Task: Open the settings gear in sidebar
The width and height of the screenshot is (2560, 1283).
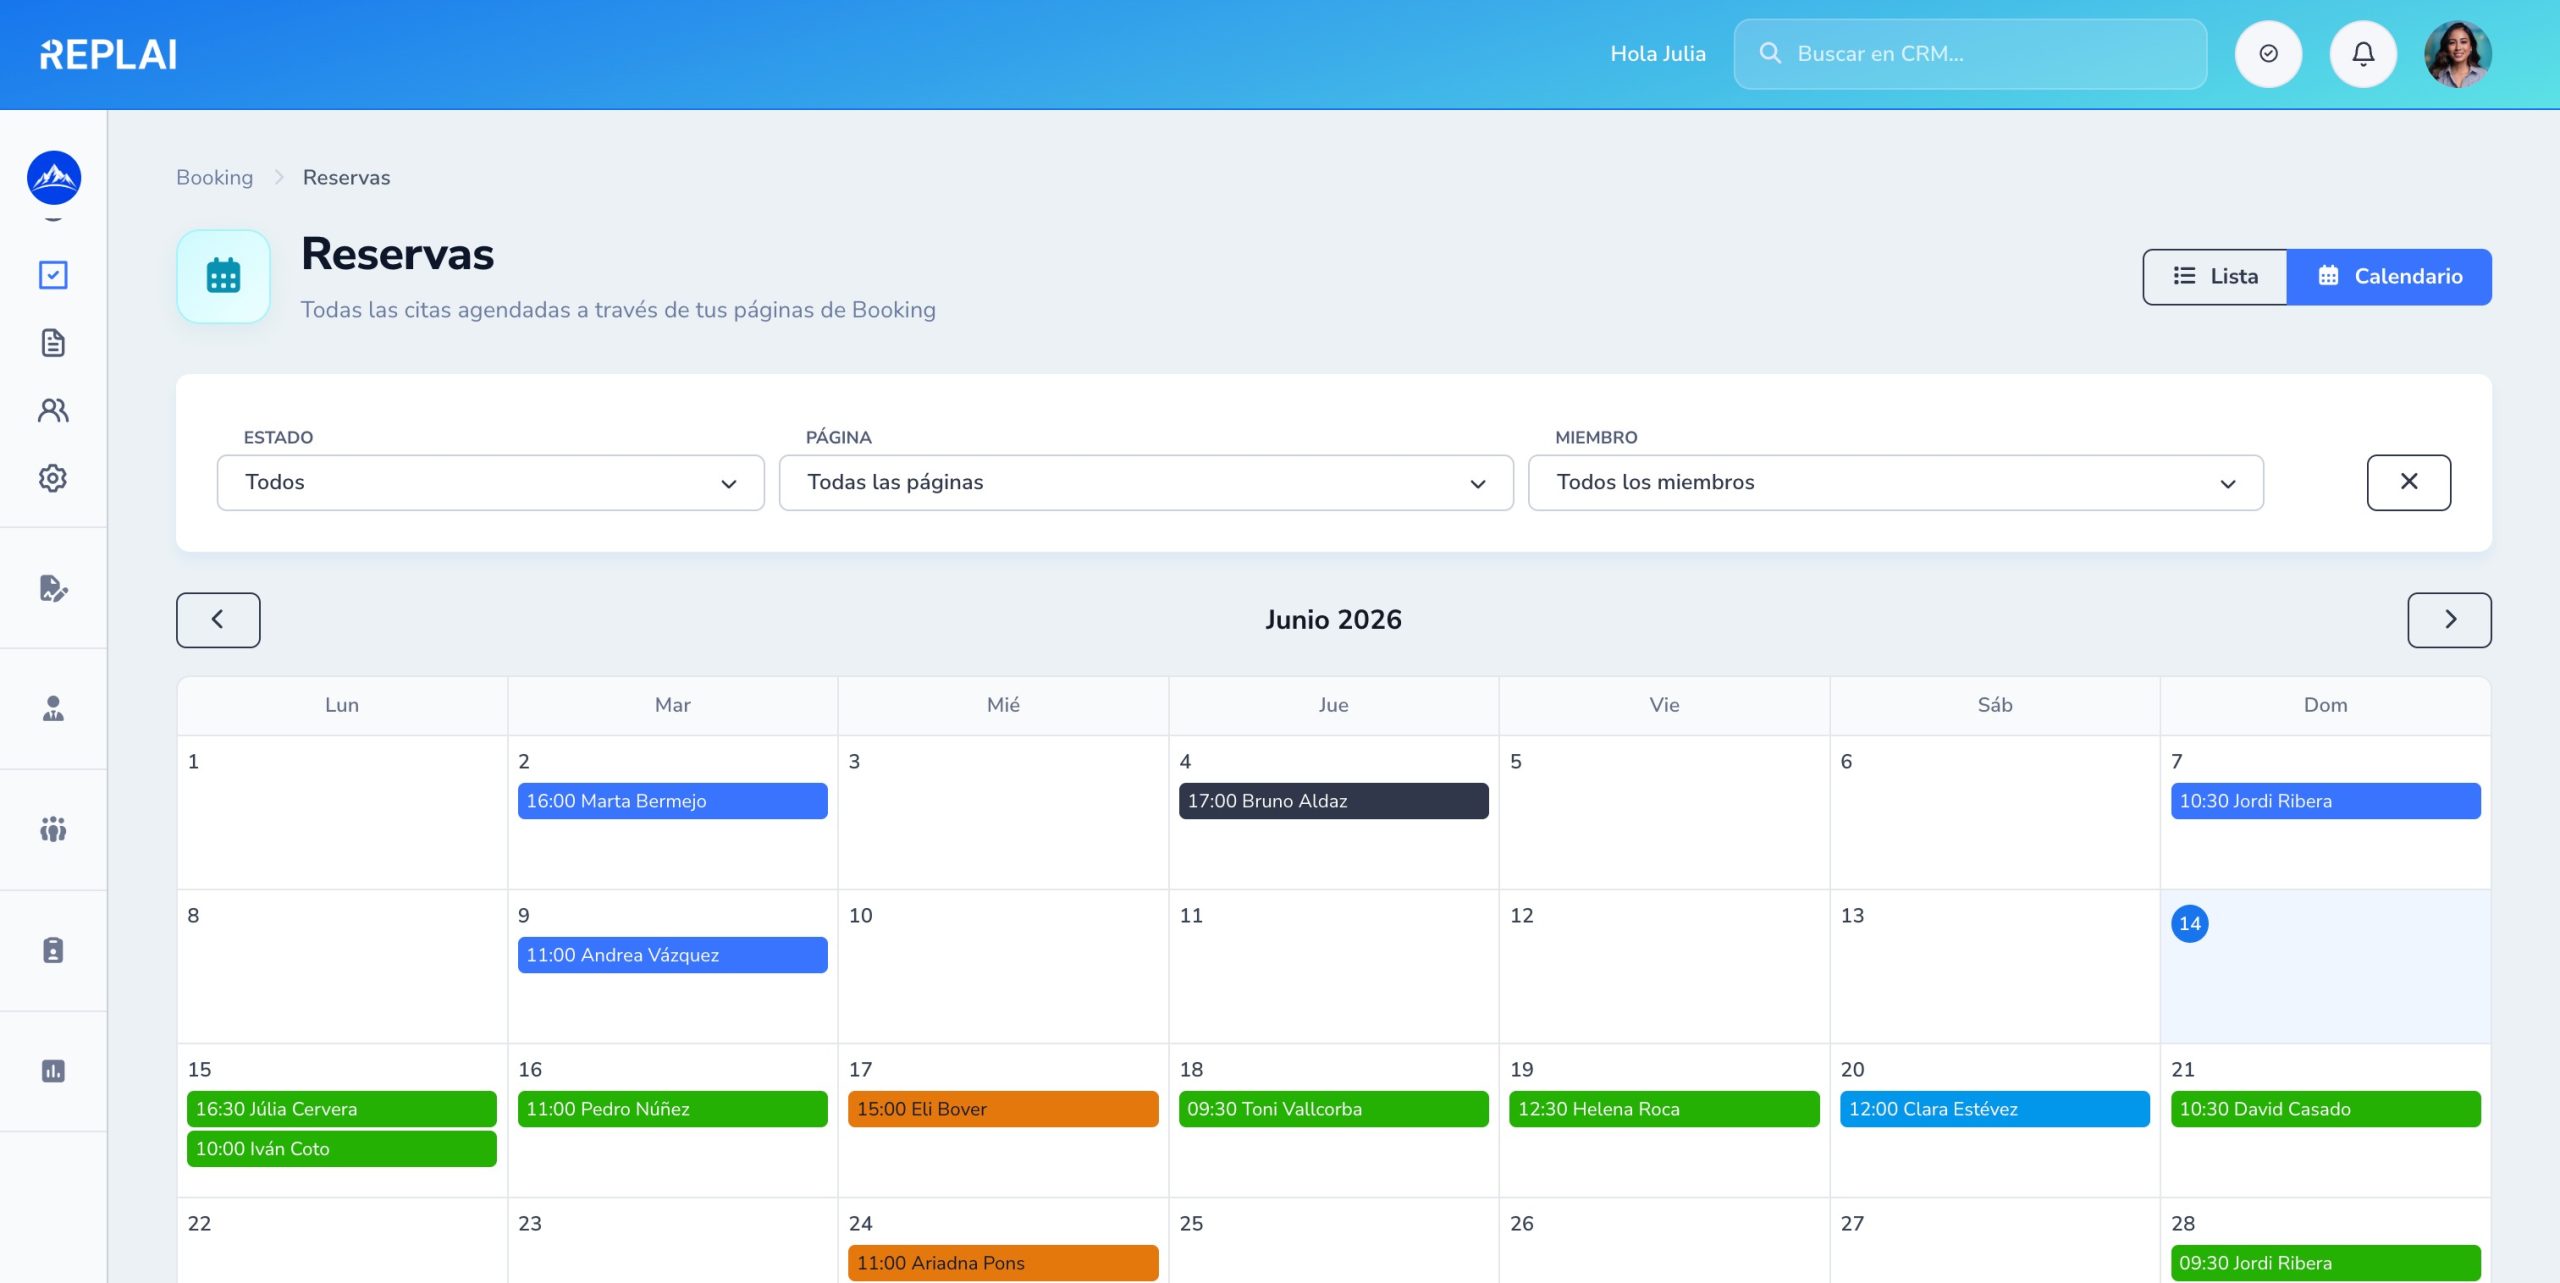Action: [x=53, y=478]
